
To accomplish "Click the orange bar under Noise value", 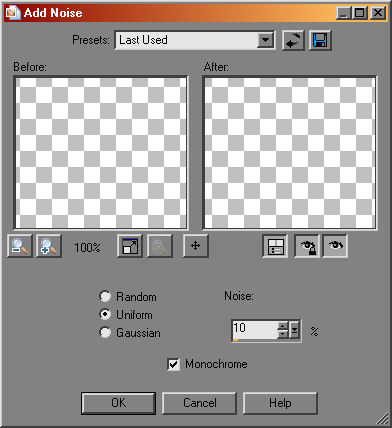I will (x=235, y=340).
